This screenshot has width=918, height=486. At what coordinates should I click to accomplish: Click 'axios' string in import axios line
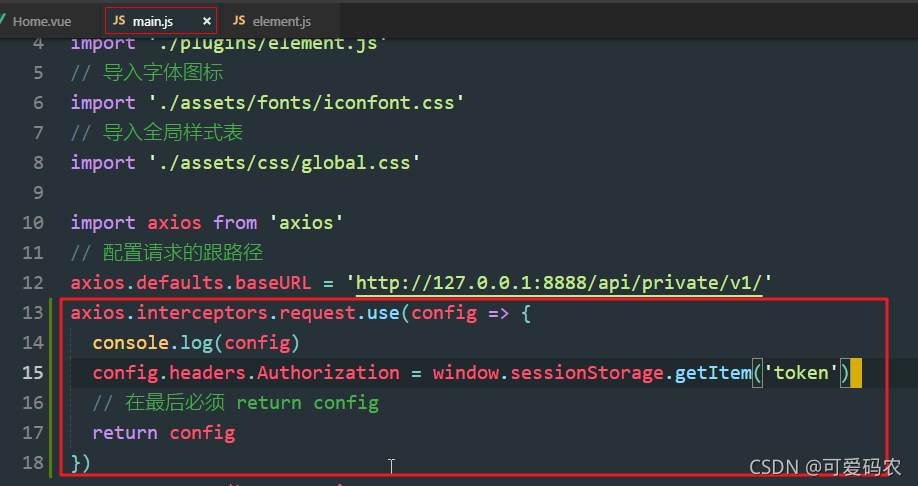pos(306,223)
